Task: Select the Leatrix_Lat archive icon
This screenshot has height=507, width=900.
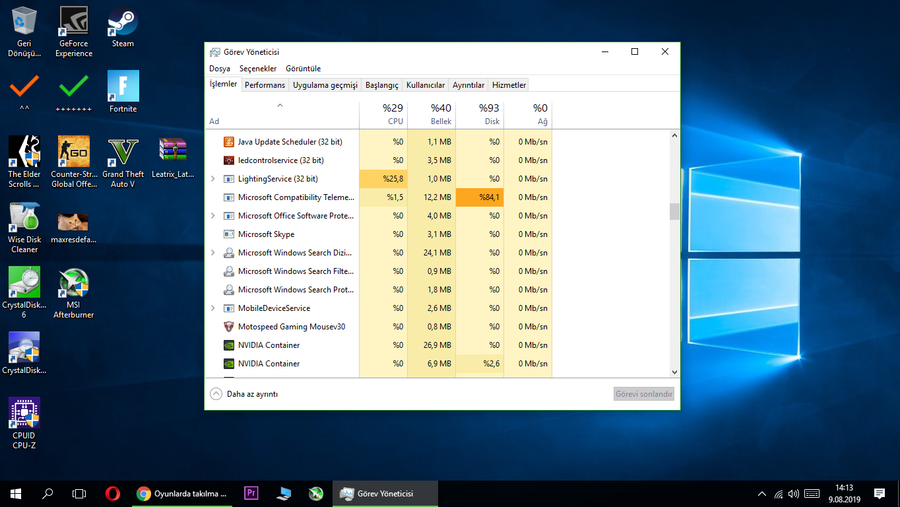Action: (172, 157)
